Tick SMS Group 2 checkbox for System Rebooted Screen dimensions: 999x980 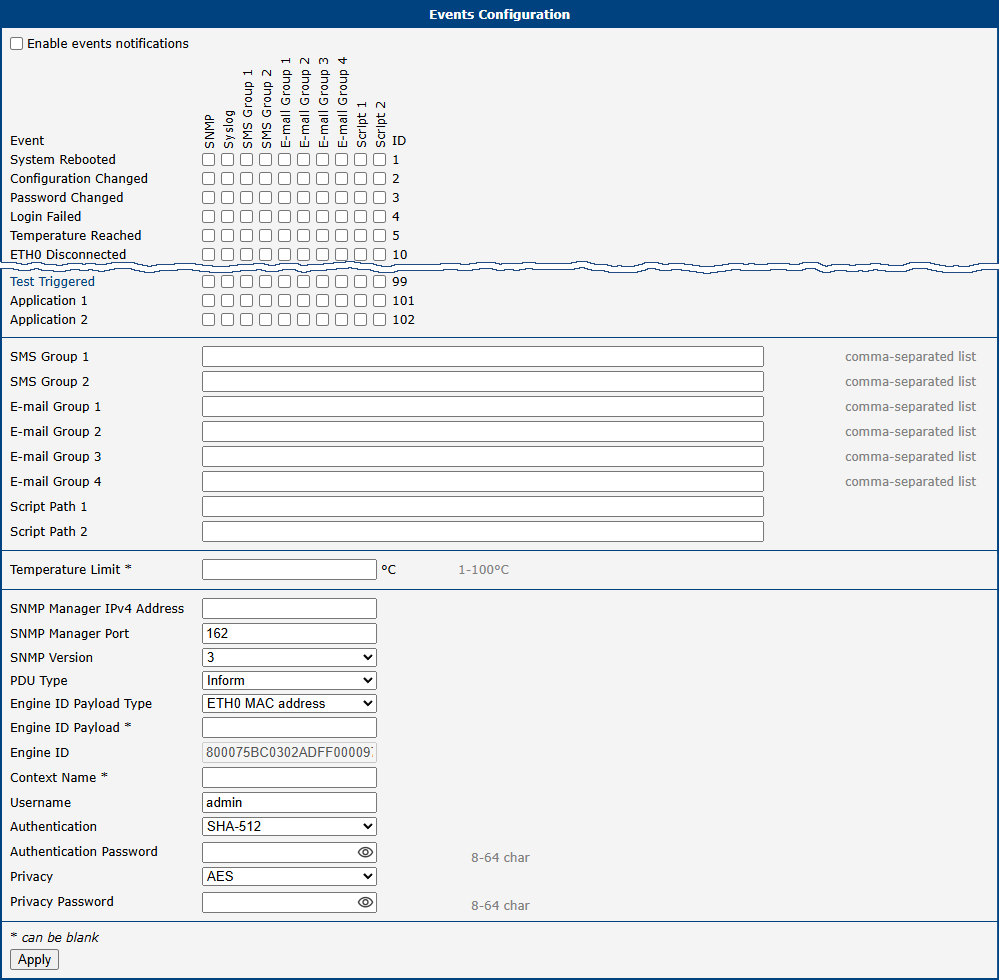pyautogui.click(x=266, y=159)
